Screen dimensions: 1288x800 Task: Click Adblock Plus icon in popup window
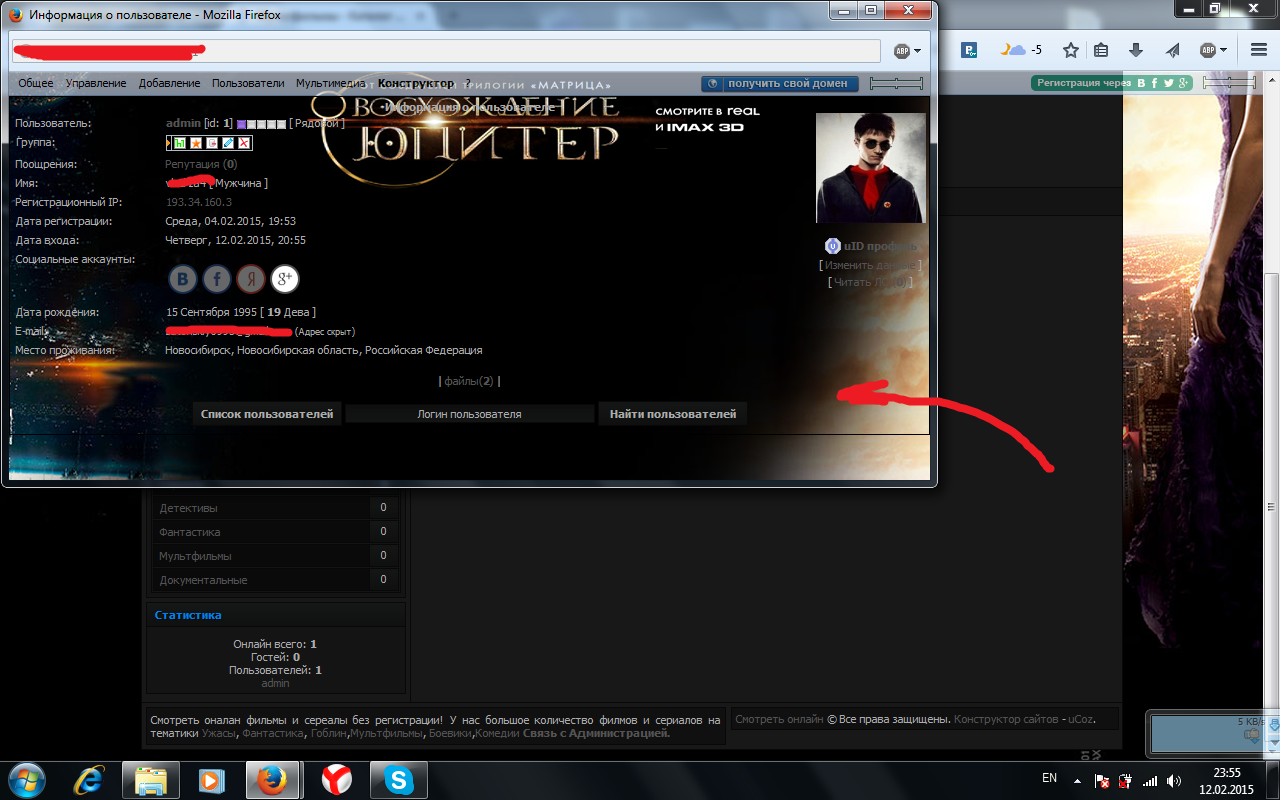click(901, 51)
